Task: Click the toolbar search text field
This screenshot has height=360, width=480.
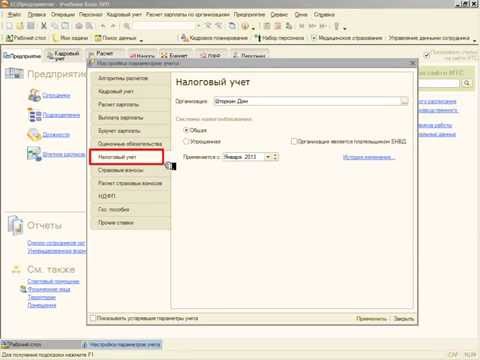Action: point(164,26)
